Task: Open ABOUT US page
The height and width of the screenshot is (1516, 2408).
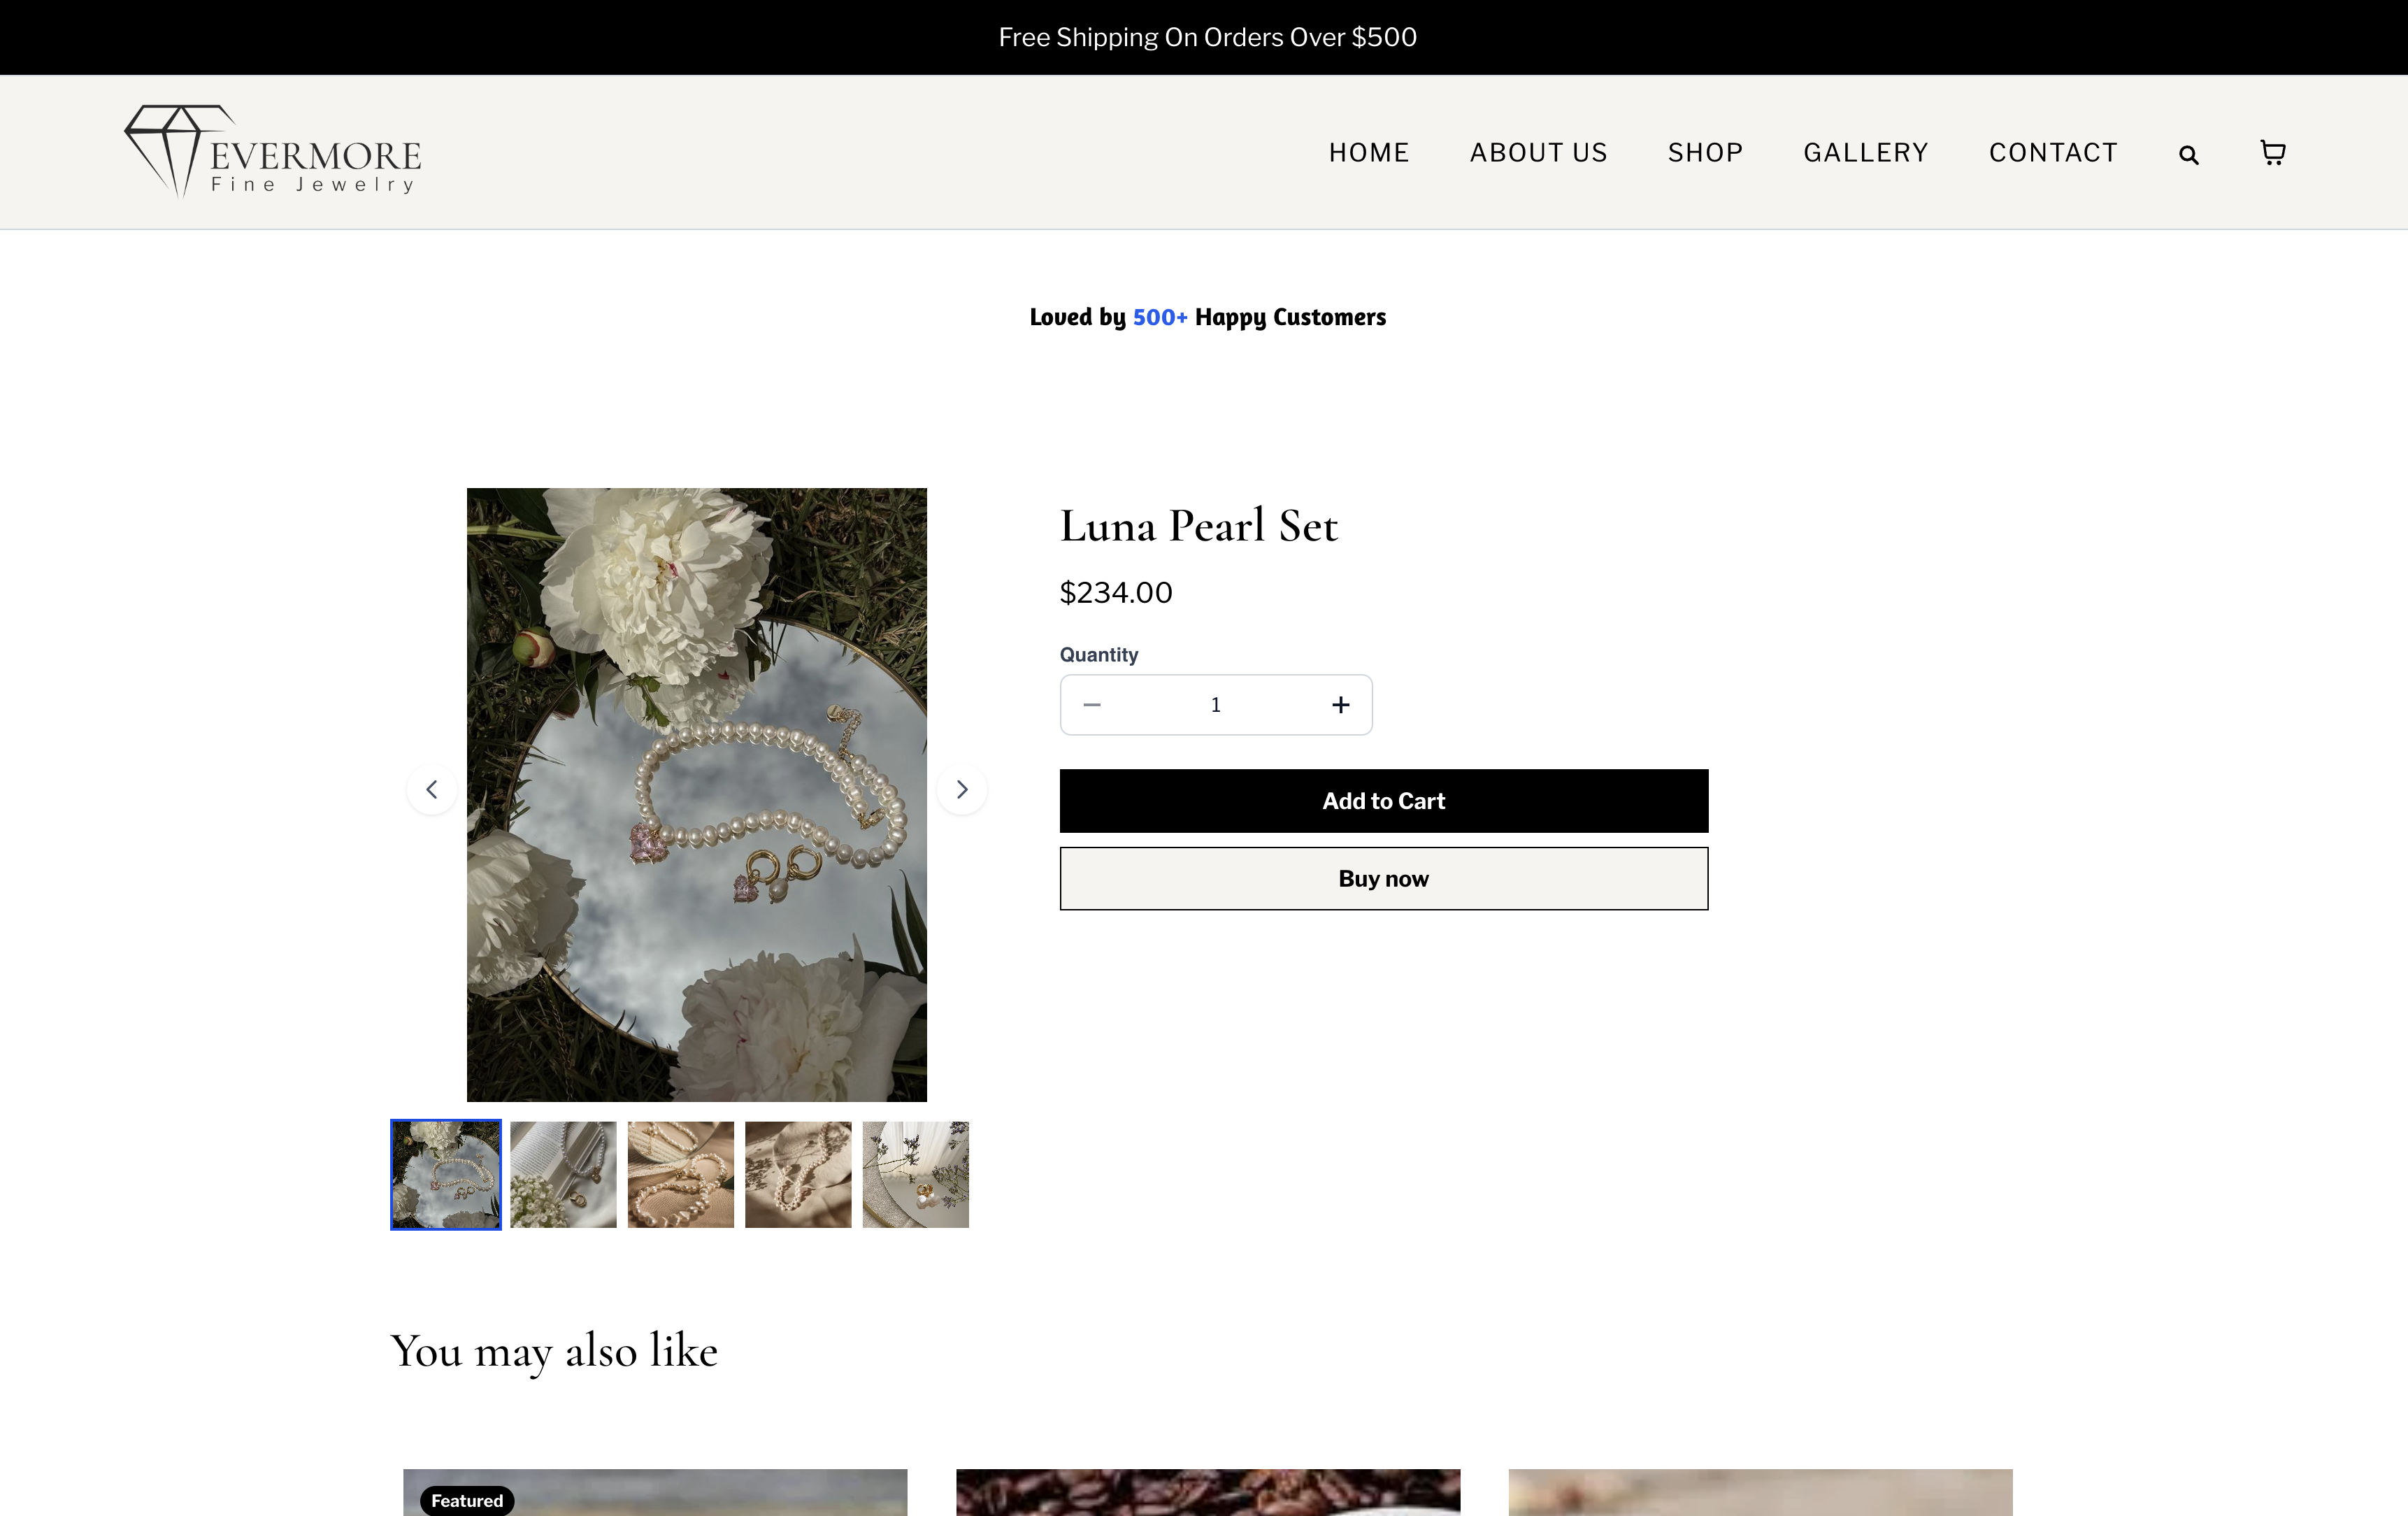Action: tap(1538, 153)
